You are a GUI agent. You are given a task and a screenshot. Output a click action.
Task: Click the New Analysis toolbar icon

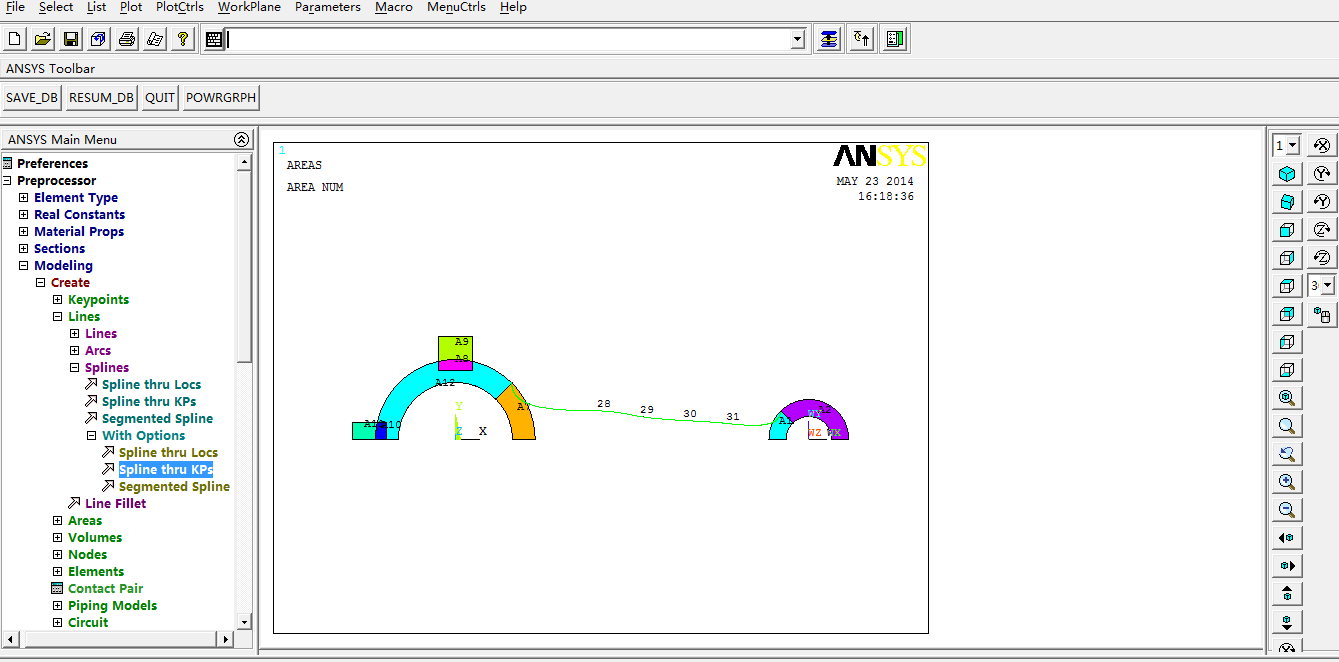tap(15, 39)
